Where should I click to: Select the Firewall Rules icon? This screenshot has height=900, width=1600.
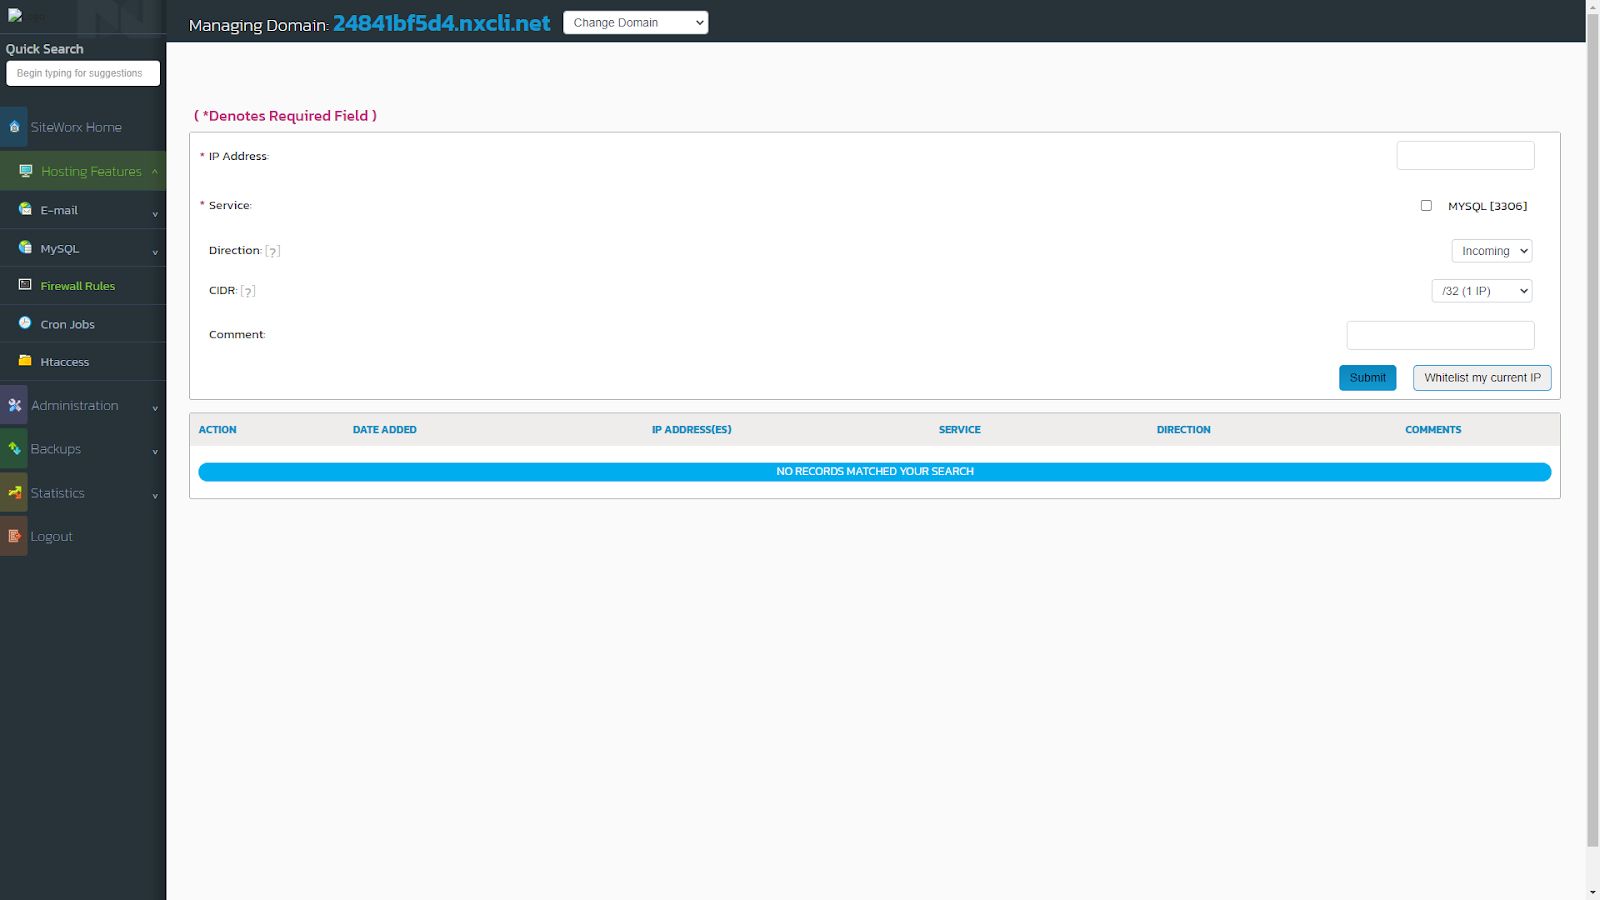click(x=24, y=285)
